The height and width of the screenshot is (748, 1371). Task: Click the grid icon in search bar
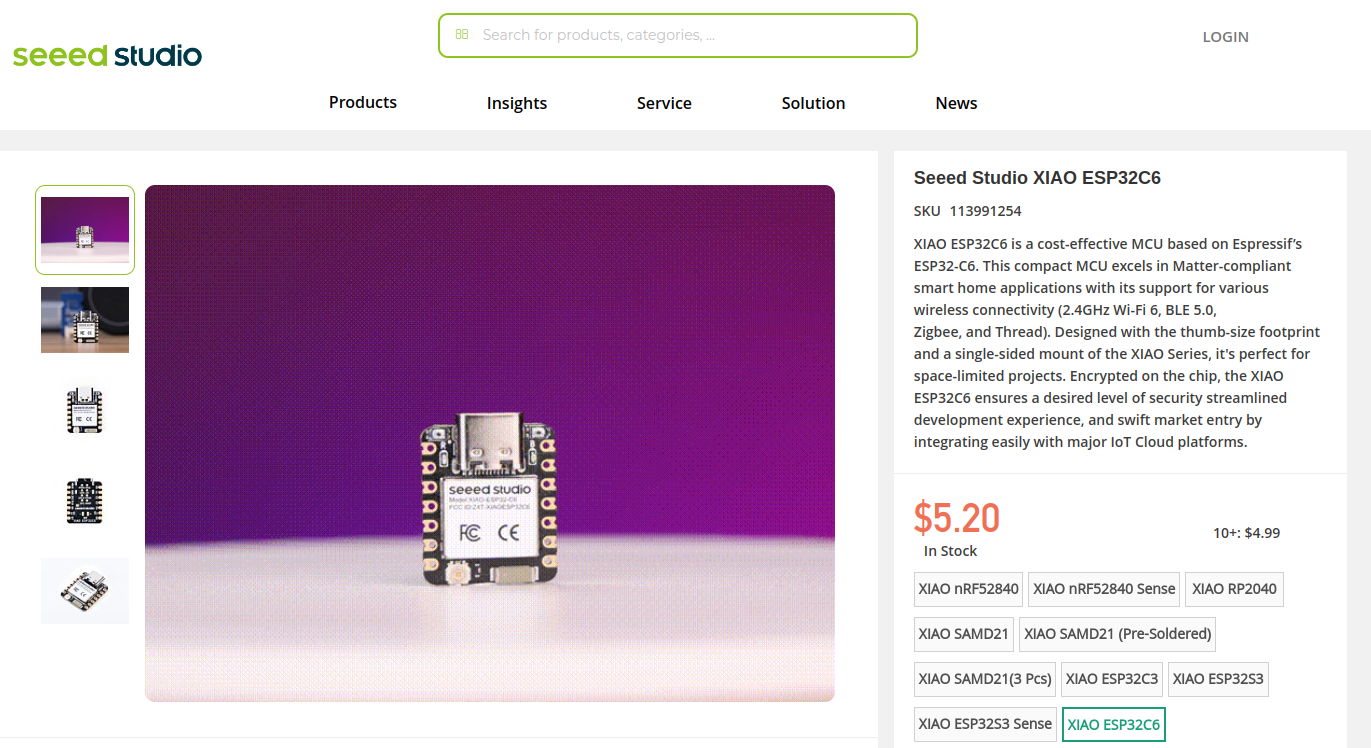click(x=462, y=34)
